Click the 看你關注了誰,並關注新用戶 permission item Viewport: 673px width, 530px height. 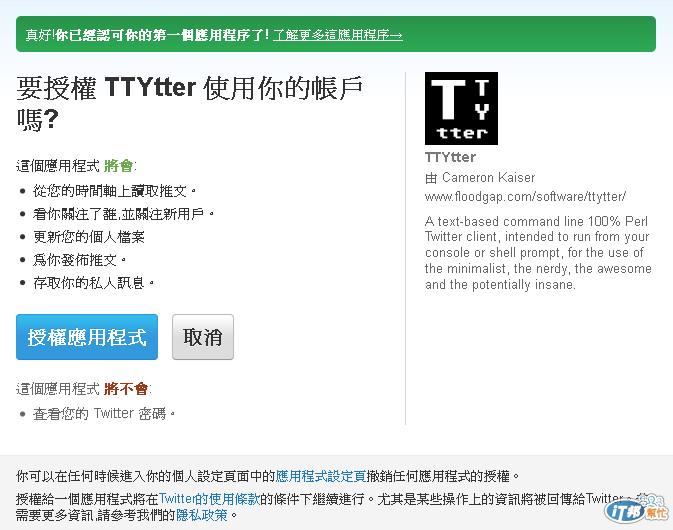pos(123,214)
